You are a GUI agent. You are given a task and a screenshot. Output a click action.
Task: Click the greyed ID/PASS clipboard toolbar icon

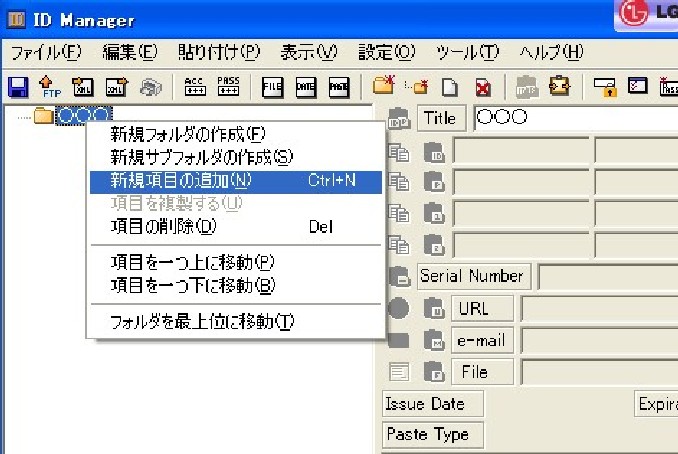(x=527, y=87)
